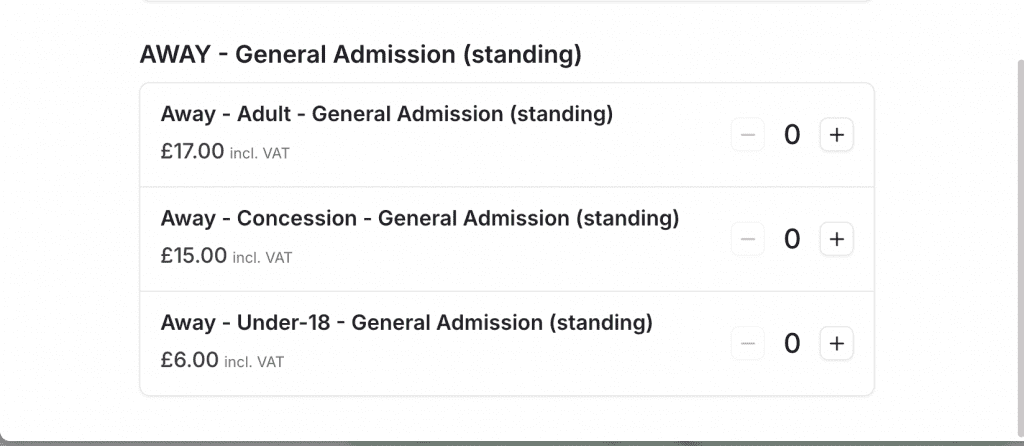The height and width of the screenshot is (446, 1024).
Task: Click the Away Concession quantity value
Action: click(x=792, y=239)
